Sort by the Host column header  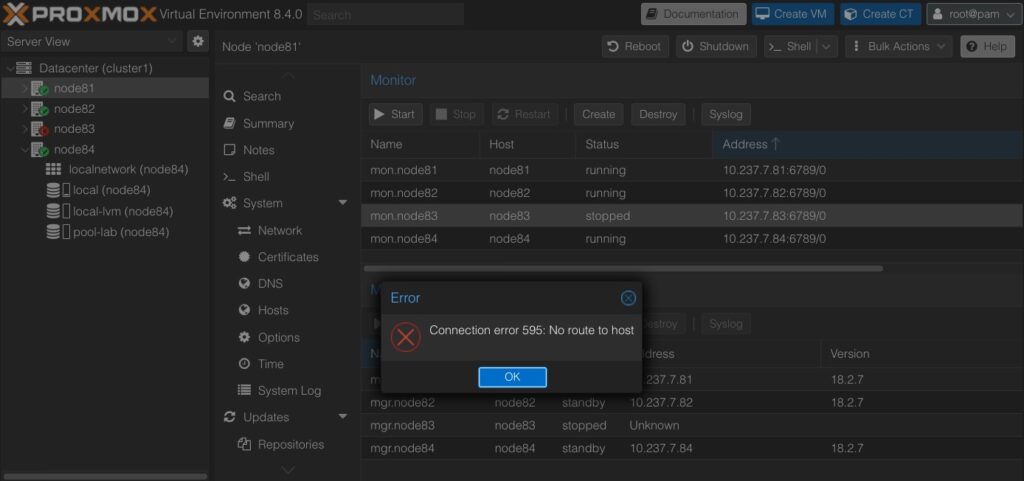pos(528,144)
